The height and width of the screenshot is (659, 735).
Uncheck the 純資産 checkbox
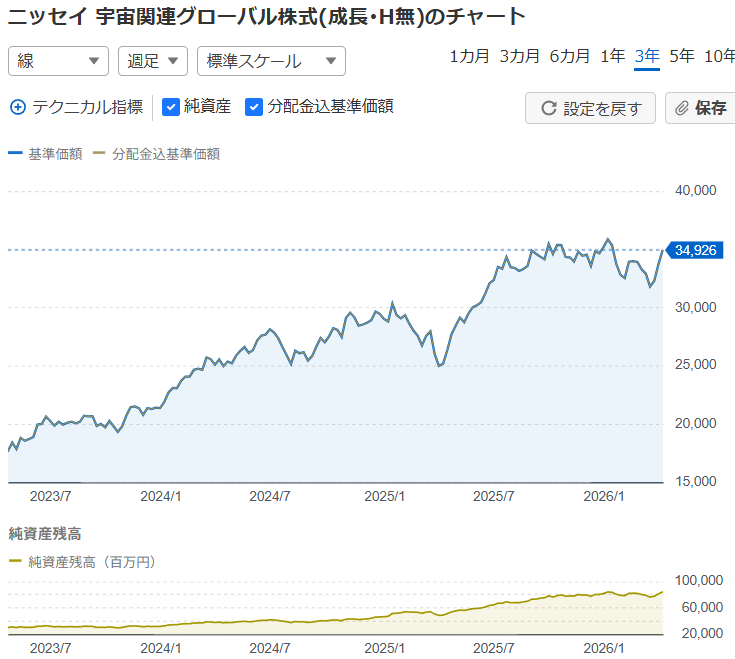point(170,107)
